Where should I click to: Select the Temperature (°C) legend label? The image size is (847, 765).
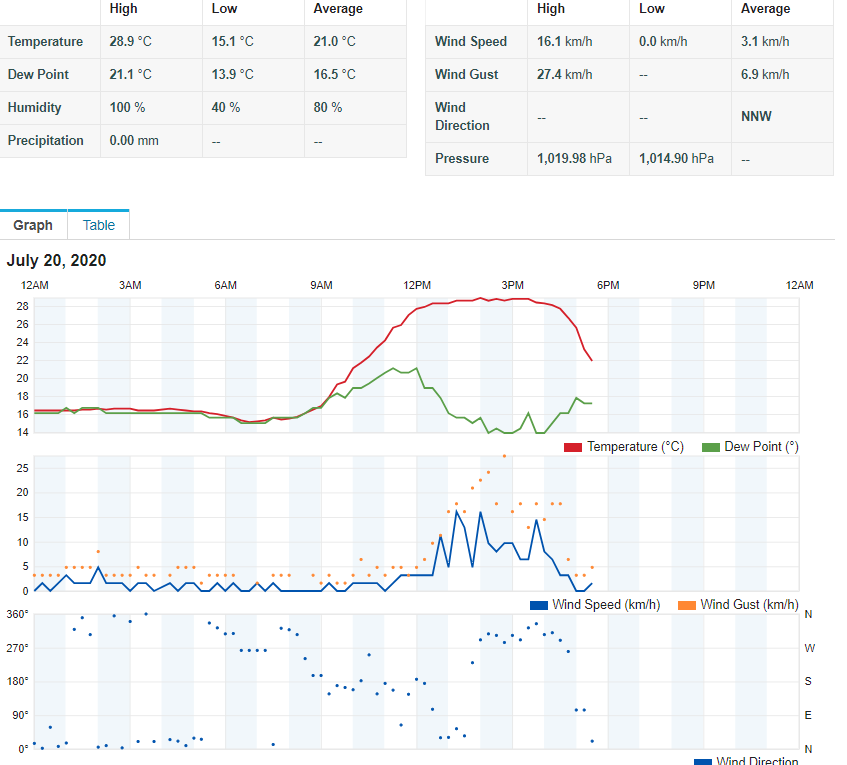(635, 447)
